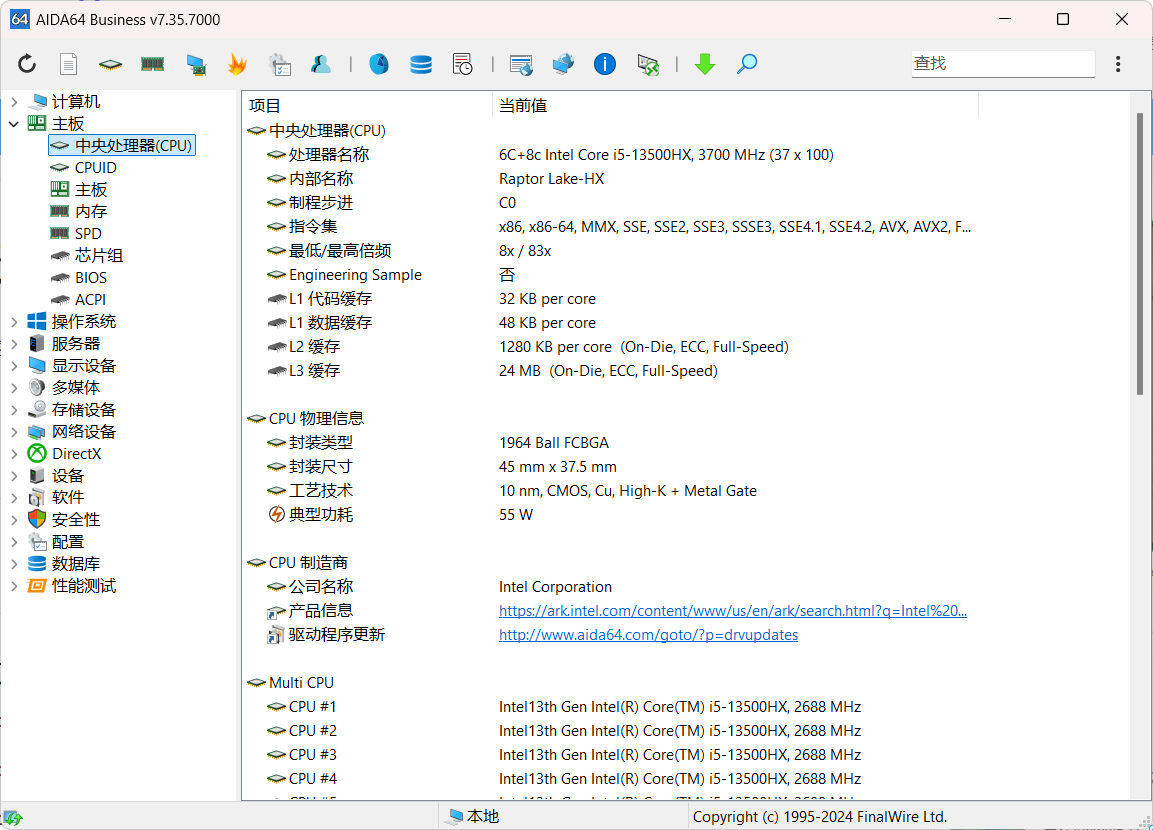The image size is (1153, 830).
Task: Click the database stack toolbar icon
Action: [421, 64]
